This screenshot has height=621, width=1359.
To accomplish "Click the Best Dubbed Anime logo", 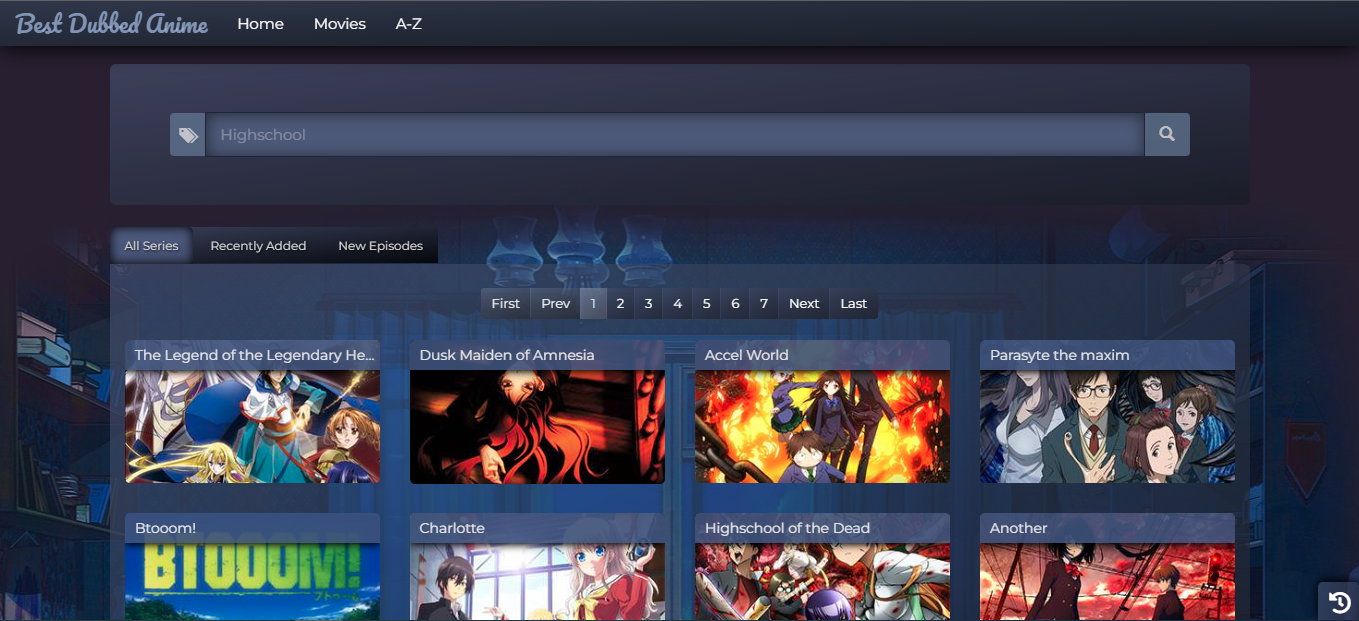I will point(112,24).
